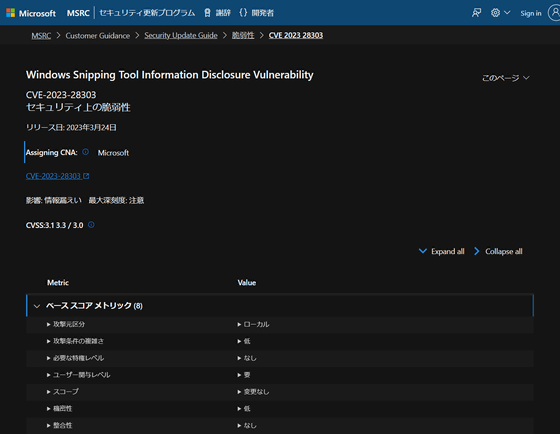Viewport: 560px width, 434px height.
Task: Click the Microsoft logo
Action: pos(31,13)
